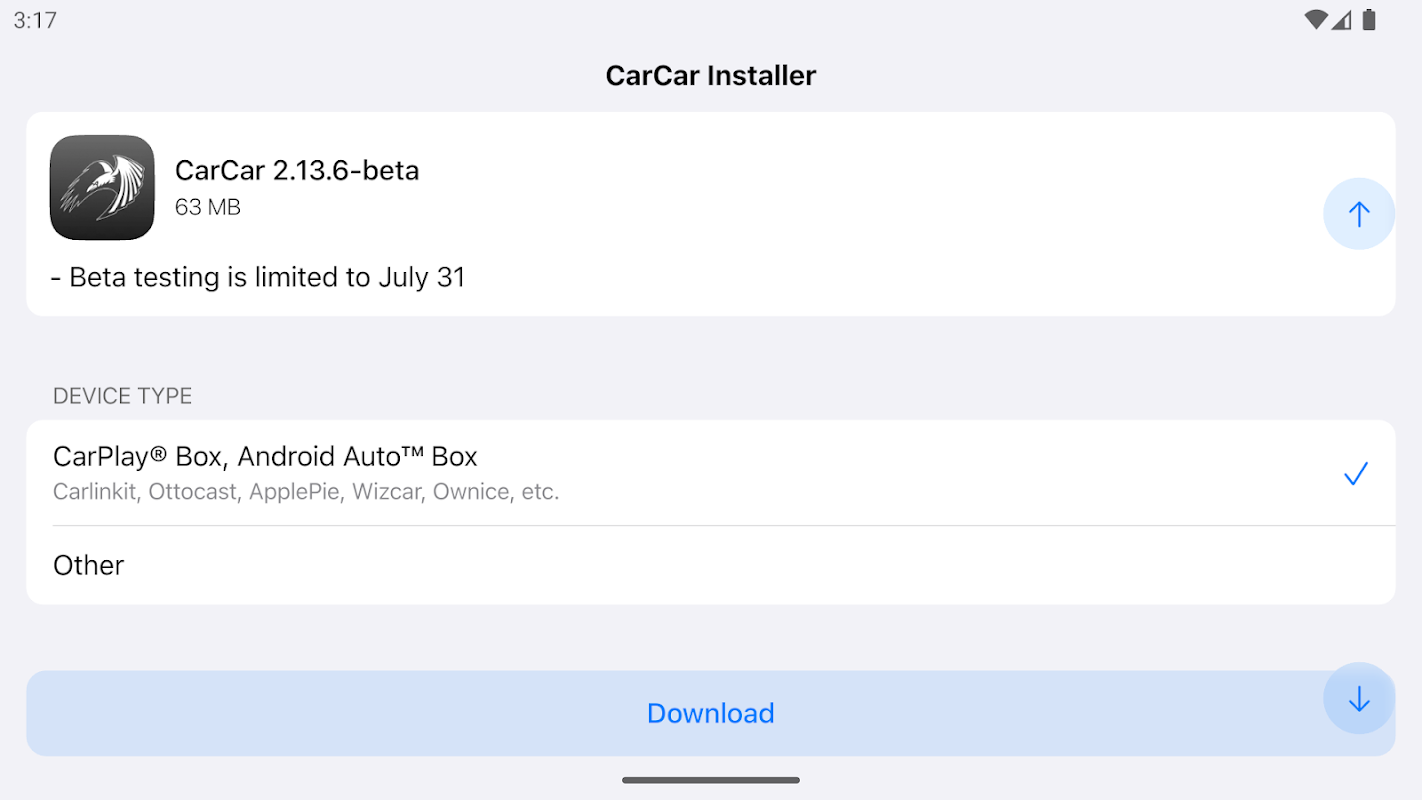The image size is (1422, 800).
Task: Tap the CarCar eagle app icon
Action: 102,188
